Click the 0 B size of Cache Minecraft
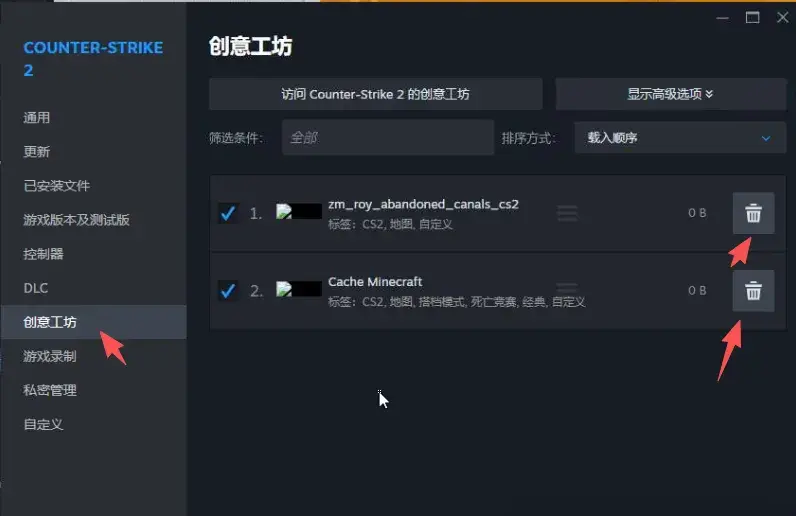This screenshot has width=796, height=516. pyautogui.click(x=697, y=291)
